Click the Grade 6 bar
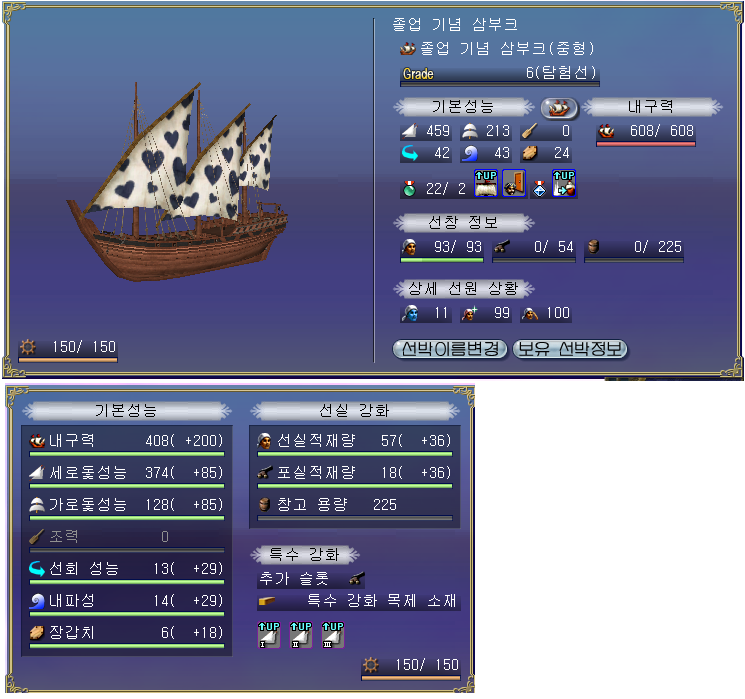 point(499,75)
